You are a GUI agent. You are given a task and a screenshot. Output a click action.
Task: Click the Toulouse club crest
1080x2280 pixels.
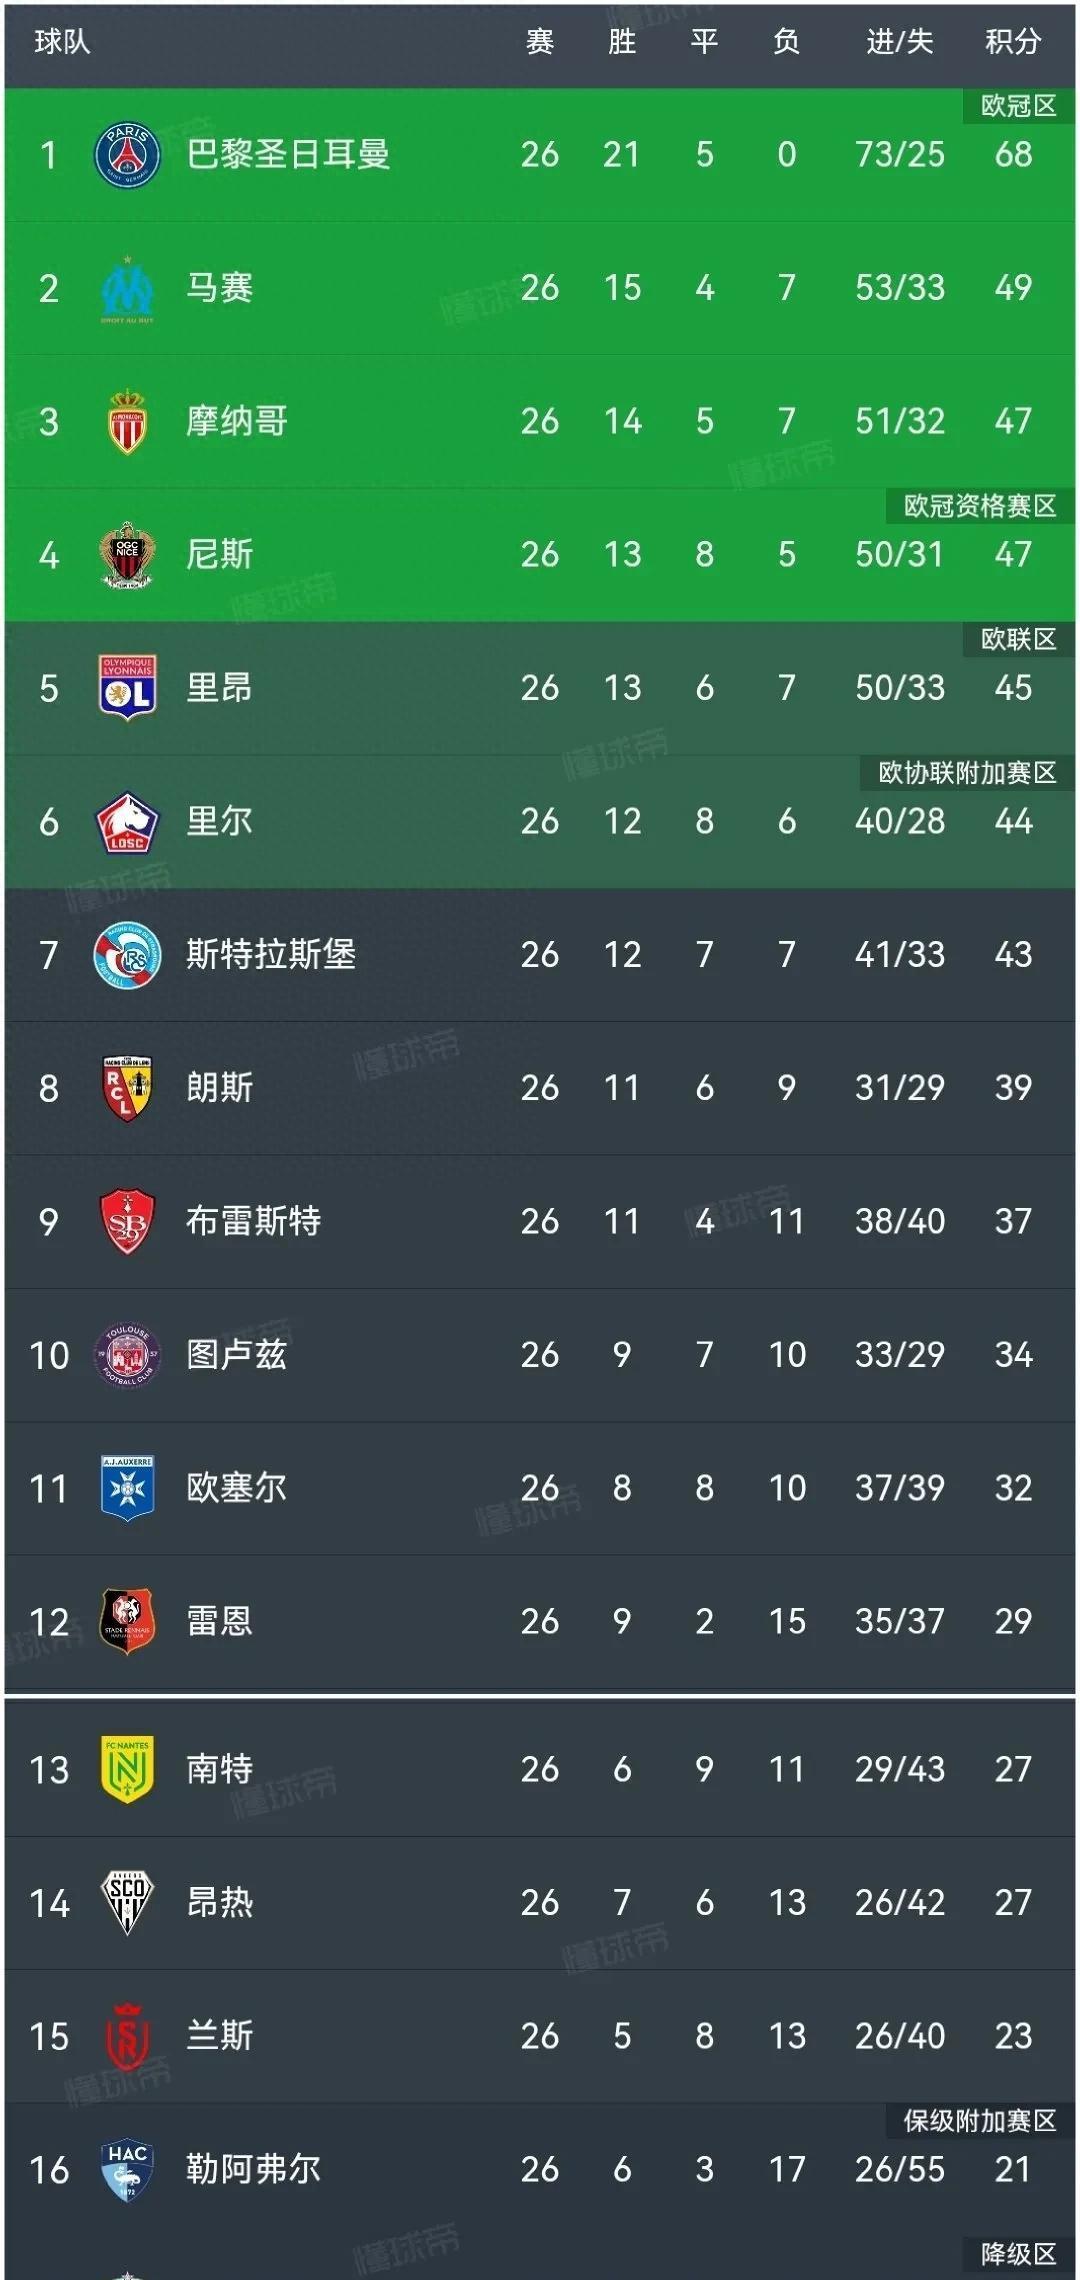click(127, 1354)
